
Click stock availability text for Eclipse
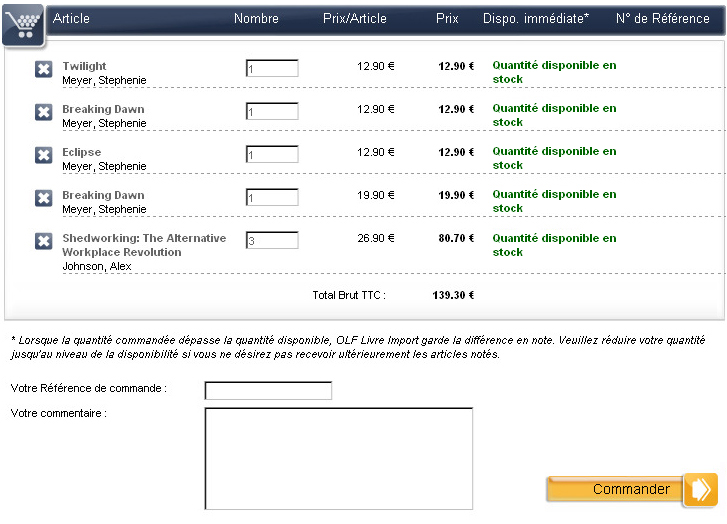point(554,158)
